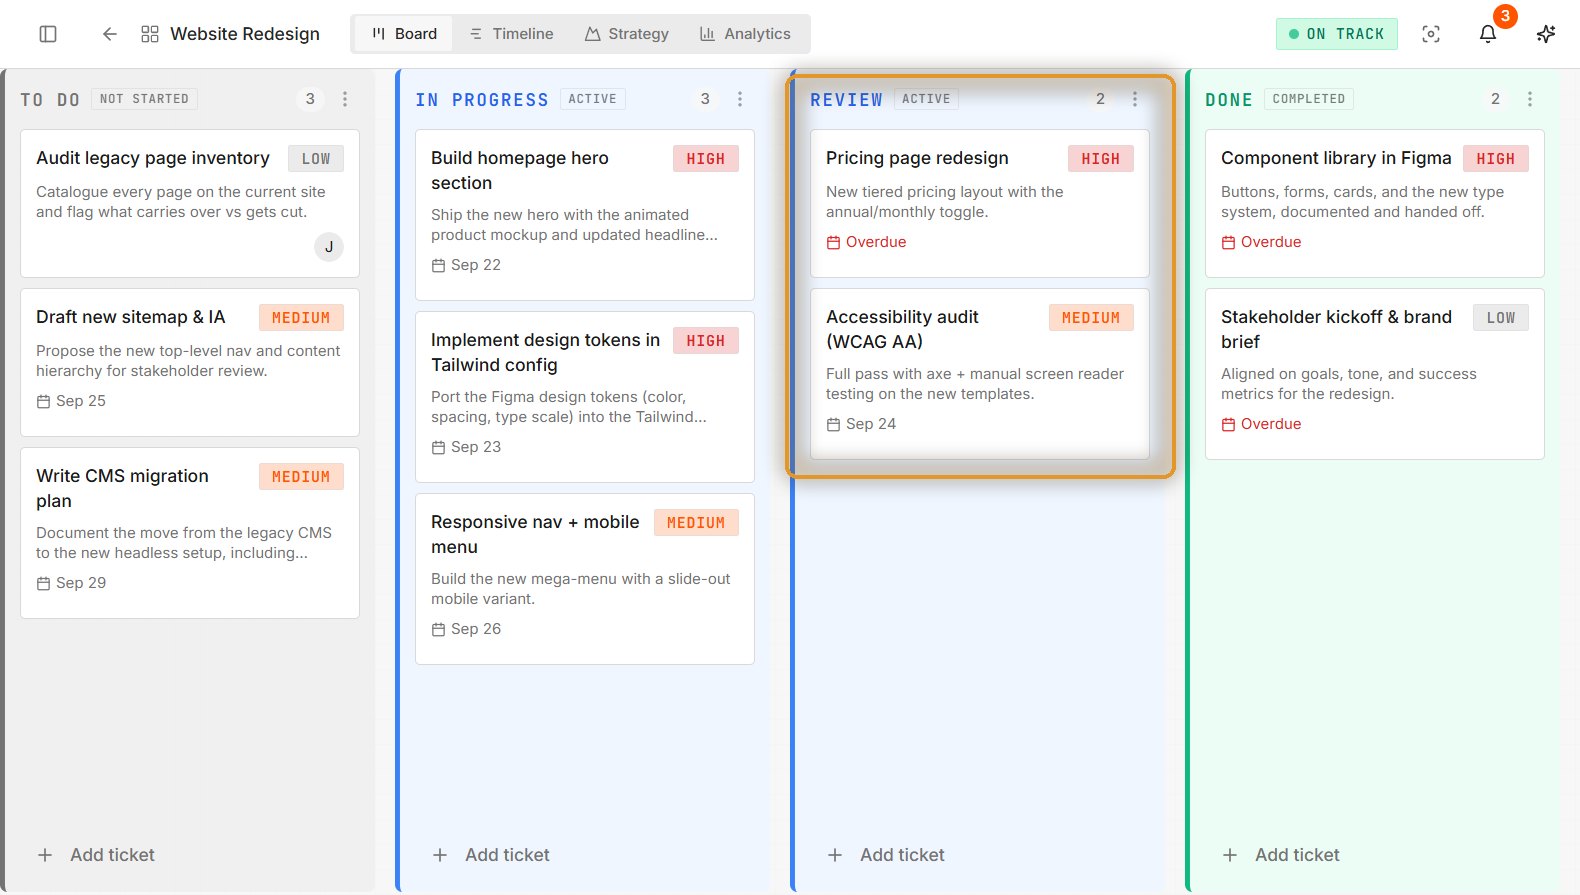
Task: Open the focus/scan frame icon
Action: pyautogui.click(x=1431, y=34)
